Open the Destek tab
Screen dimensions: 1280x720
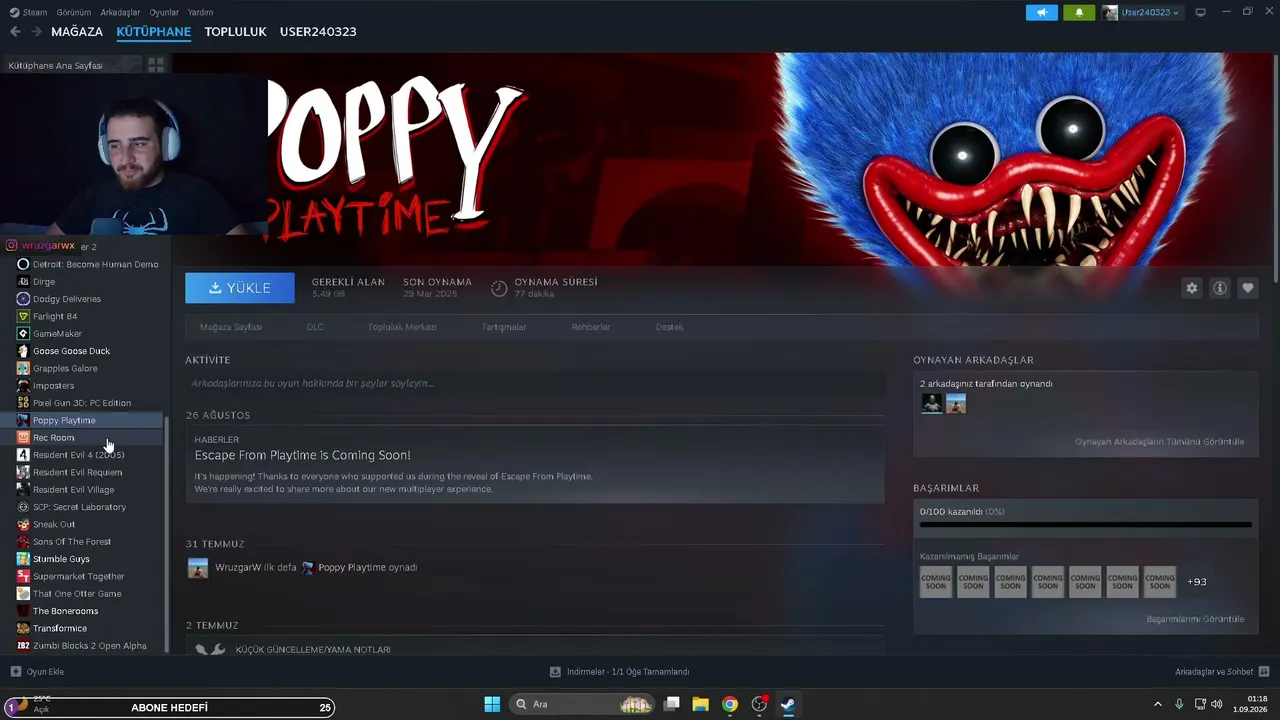(x=669, y=327)
